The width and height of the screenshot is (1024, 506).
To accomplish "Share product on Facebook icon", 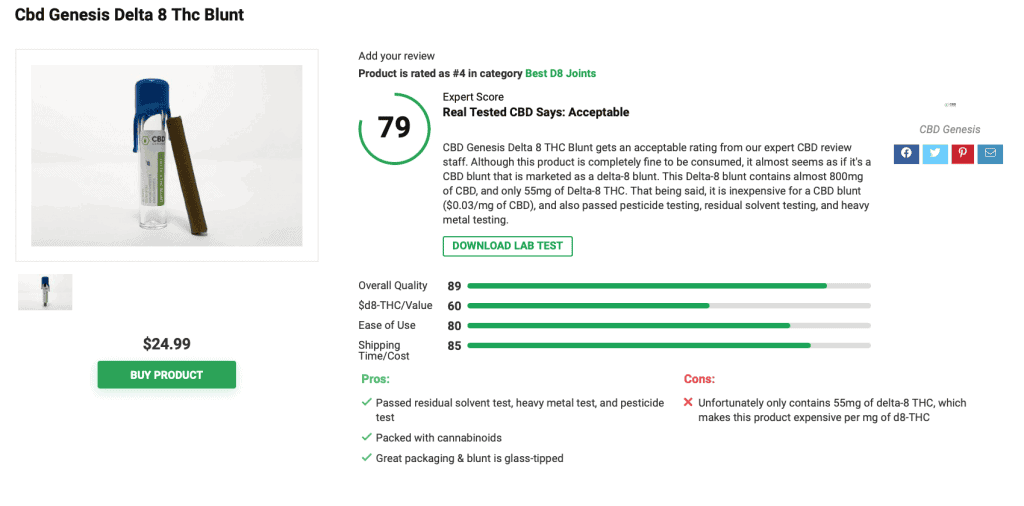I will (906, 153).
